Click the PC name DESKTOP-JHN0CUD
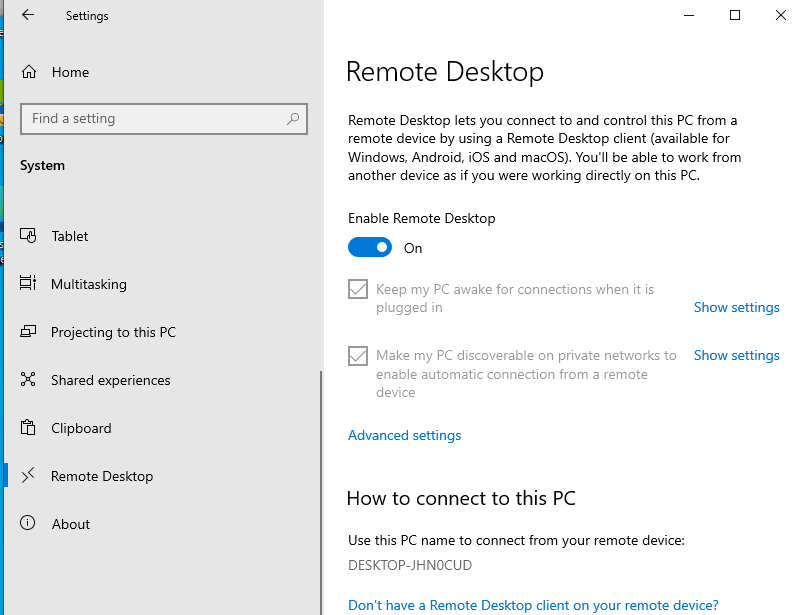The height and width of the screenshot is (615, 797). coord(410,565)
